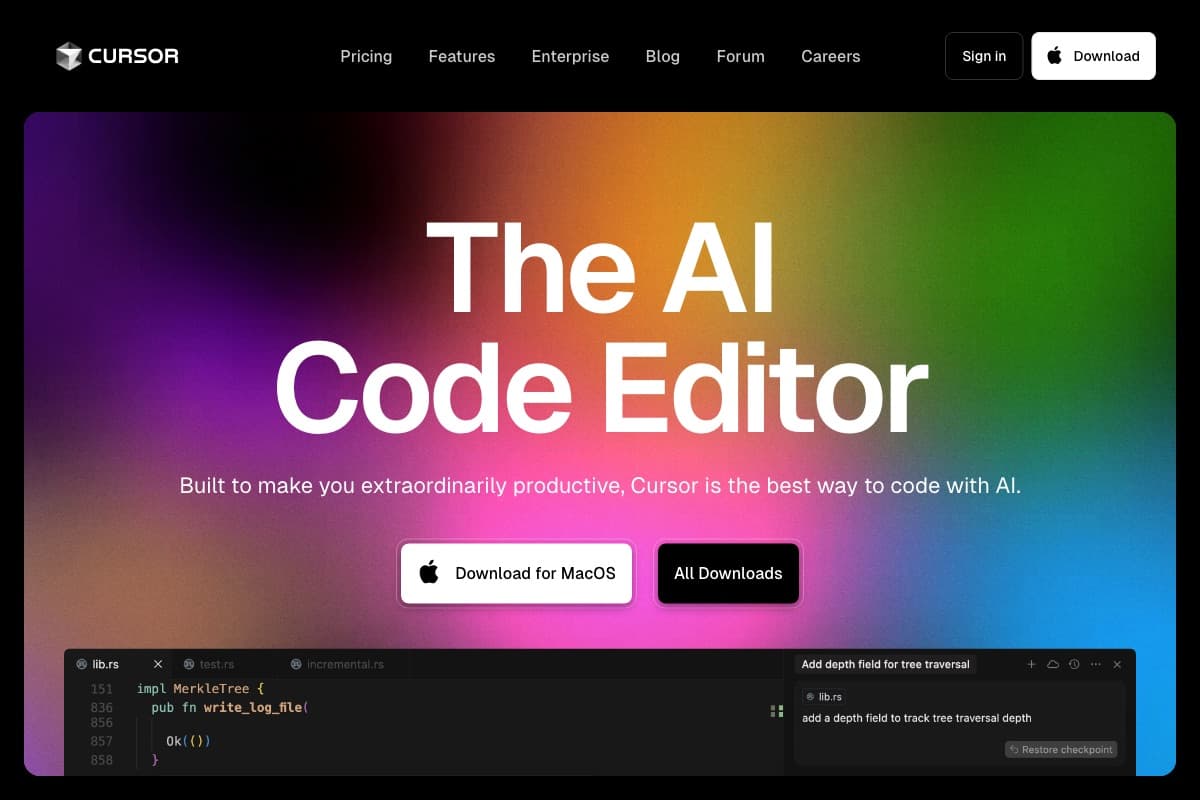
Task: Switch to the incremental.rs tab
Action: [x=337, y=664]
